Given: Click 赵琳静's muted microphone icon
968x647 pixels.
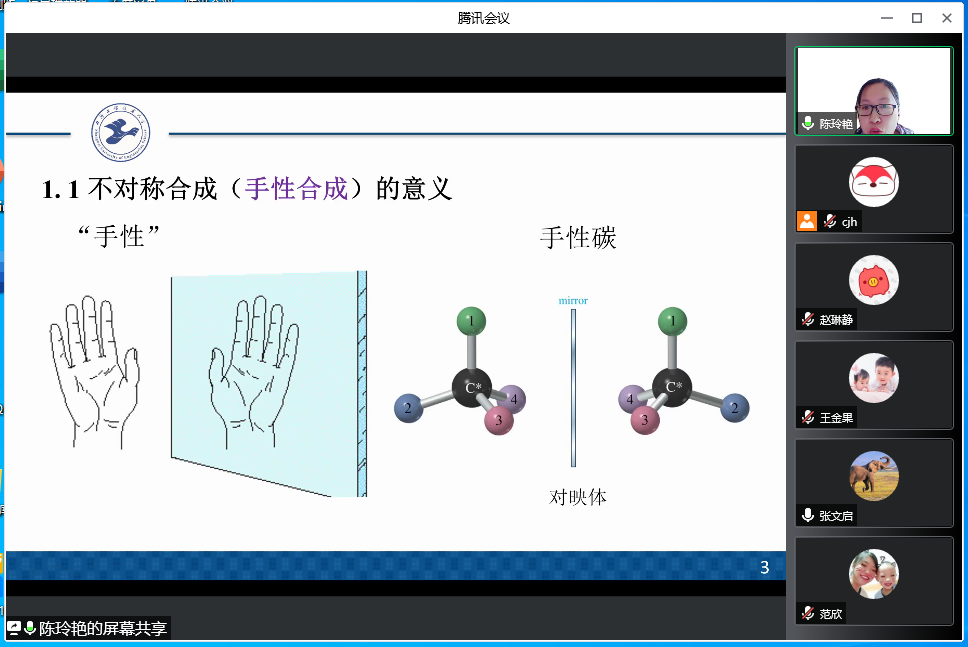Looking at the screenshot, I should point(808,319).
